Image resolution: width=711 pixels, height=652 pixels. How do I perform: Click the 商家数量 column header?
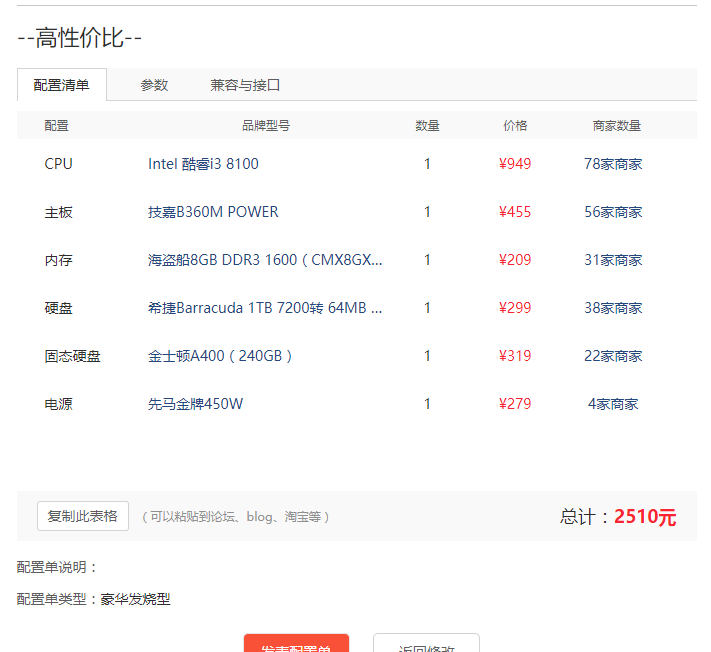click(617, 126)
